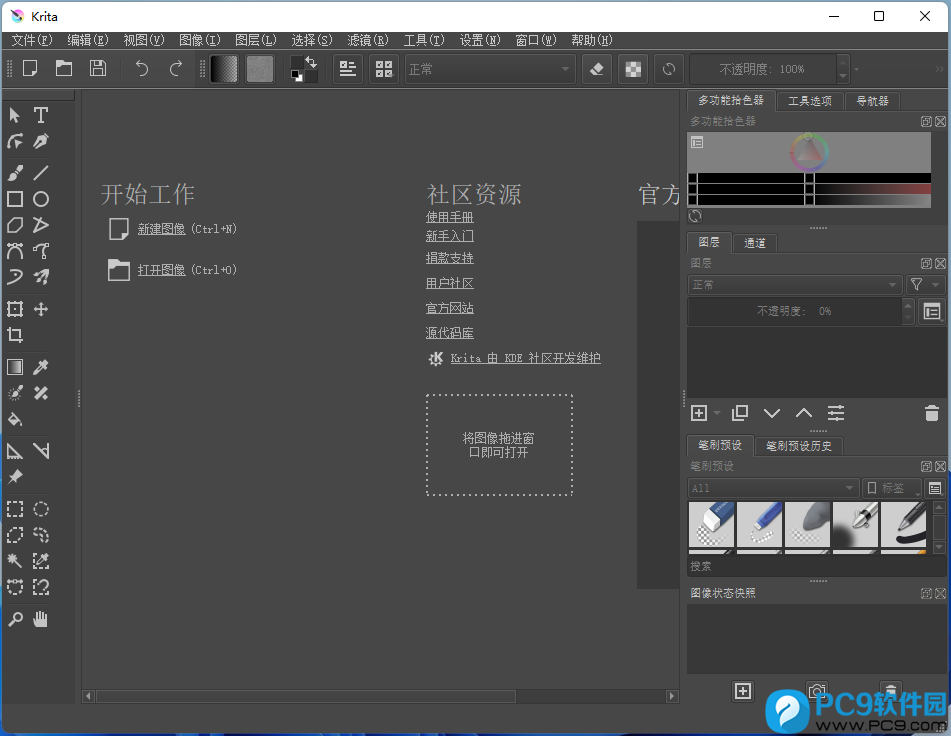Select the Rectangle tool

click(15, 199)
